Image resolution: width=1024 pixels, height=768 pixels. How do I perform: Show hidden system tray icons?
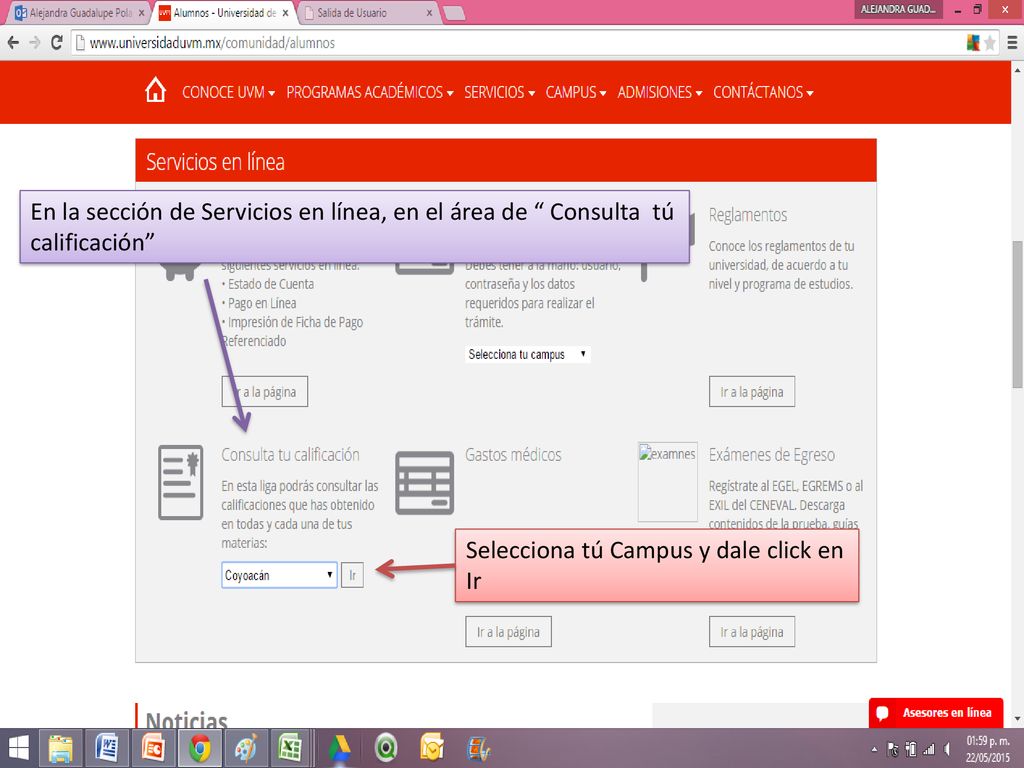[x=874, y=749]
